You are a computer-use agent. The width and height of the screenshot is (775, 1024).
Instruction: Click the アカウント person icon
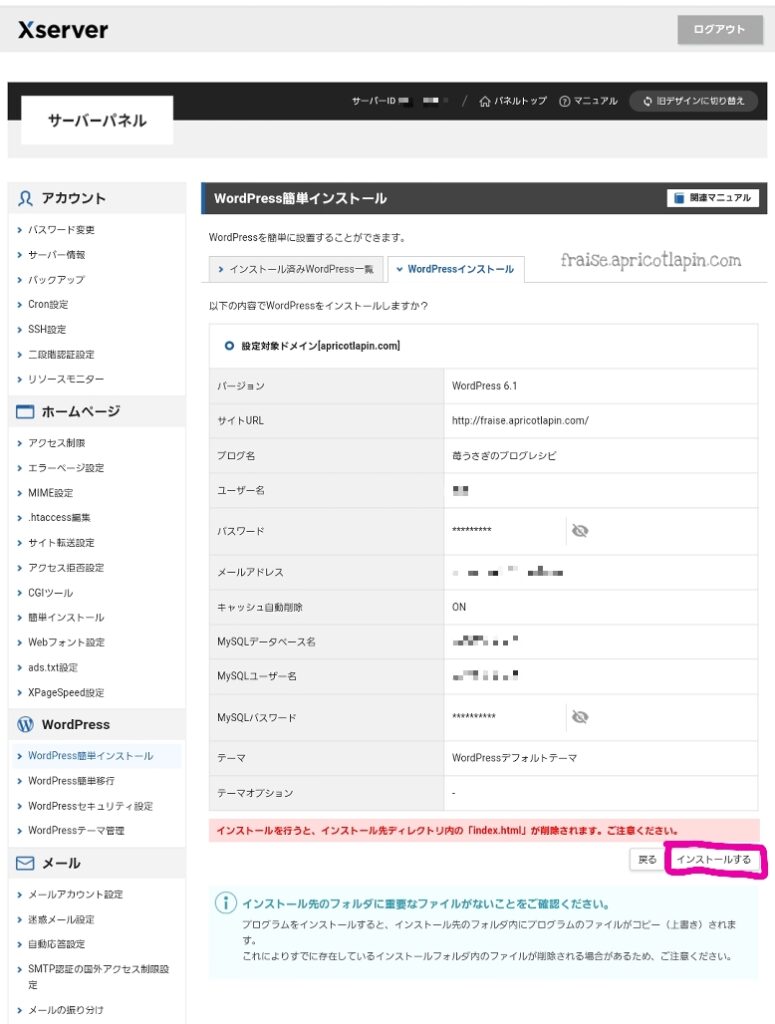[x=25, y=199]
